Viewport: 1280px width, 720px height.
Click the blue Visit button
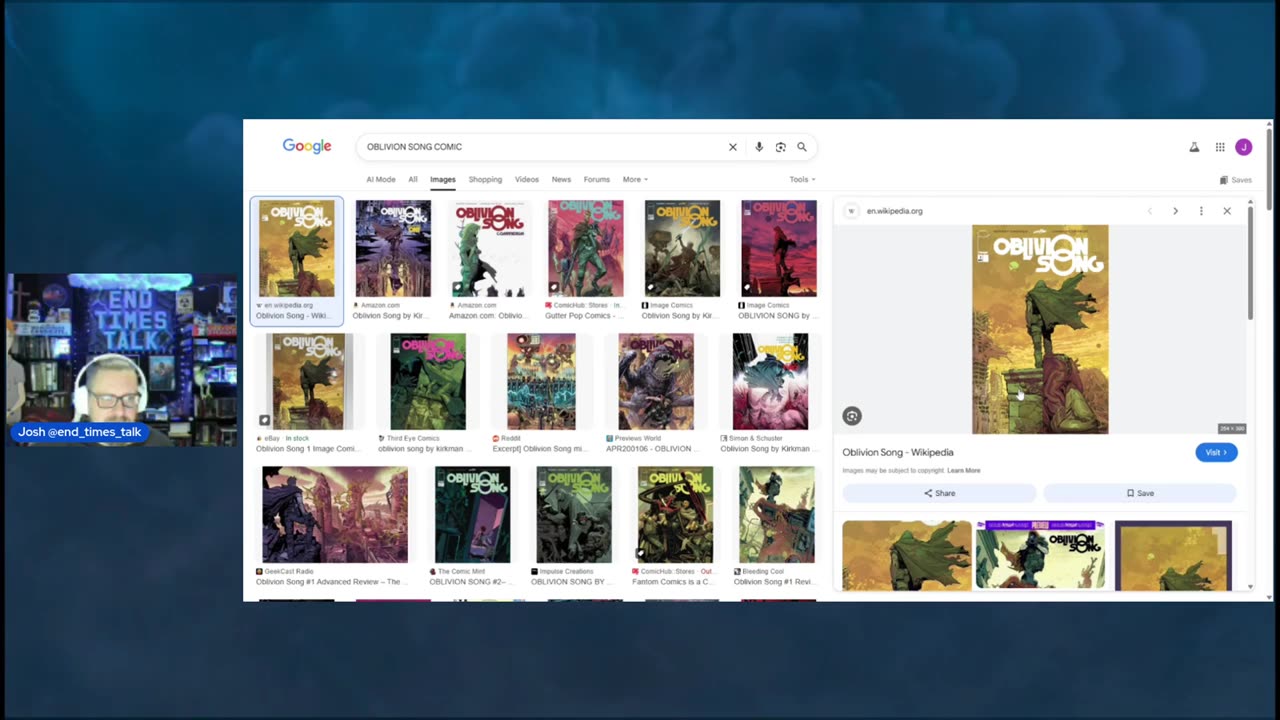[x=1216, y=452]
